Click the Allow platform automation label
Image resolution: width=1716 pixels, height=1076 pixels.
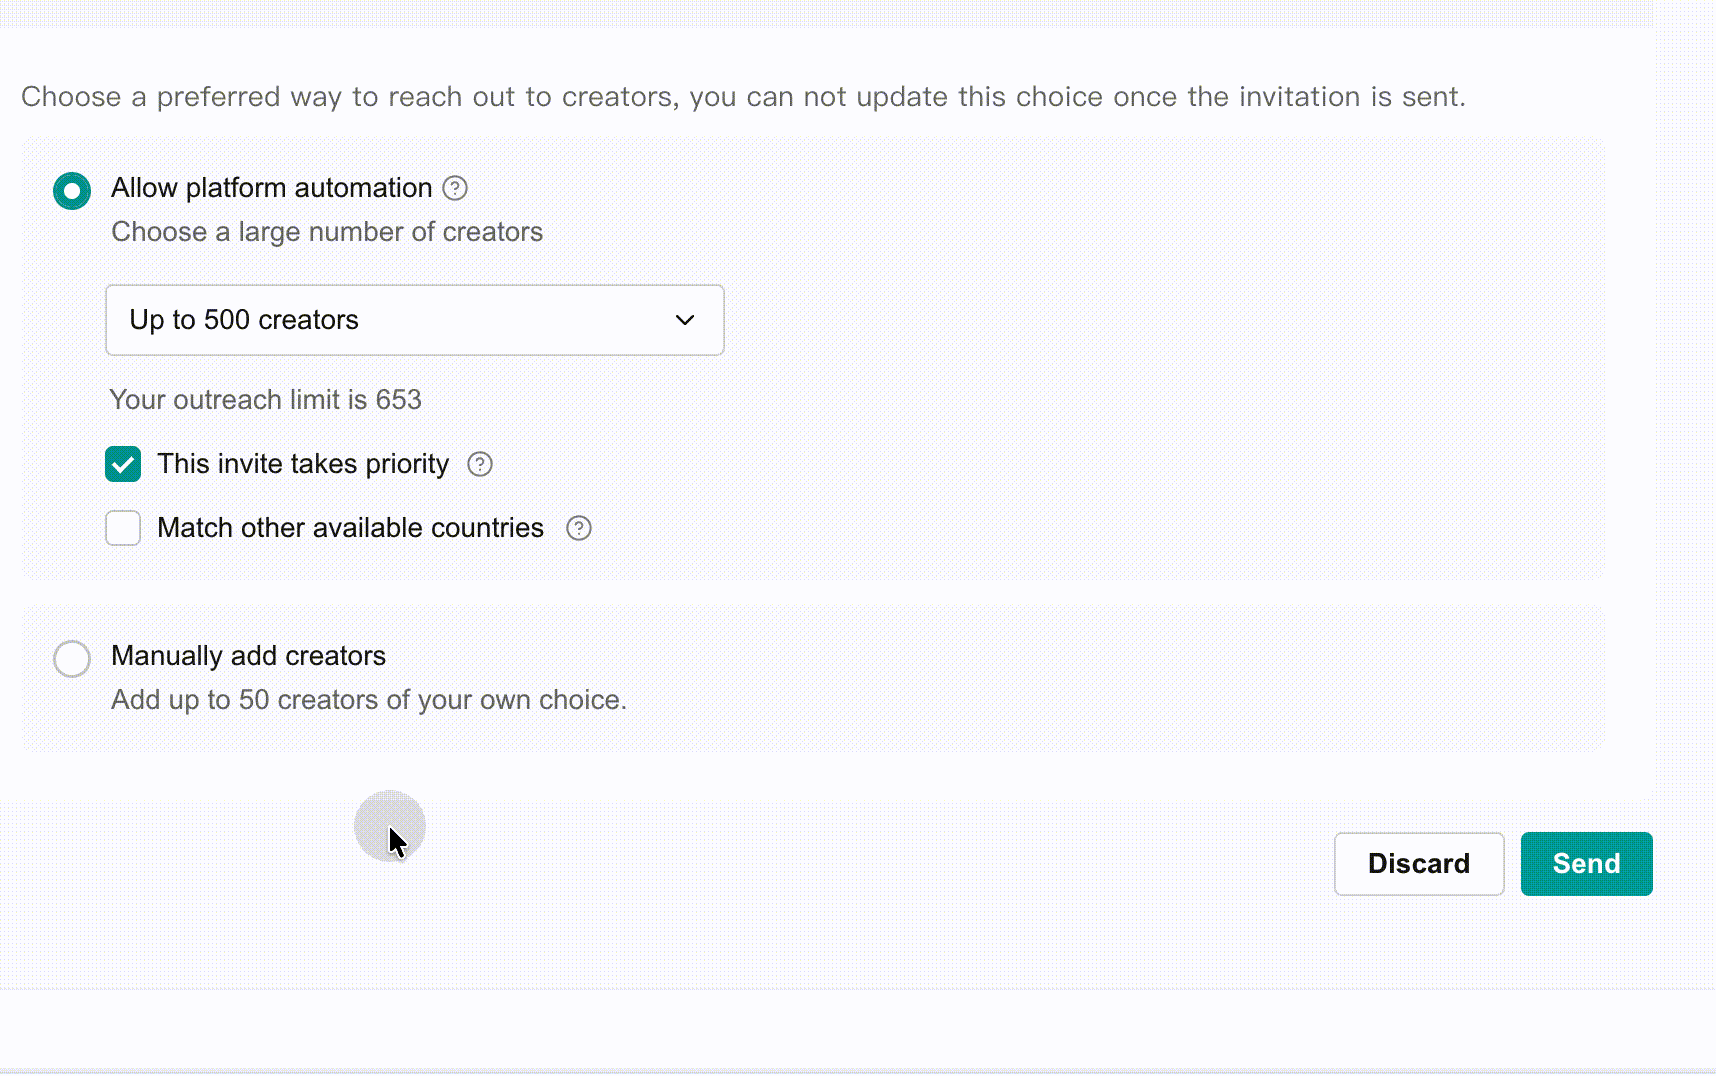(x=272, y=188)
